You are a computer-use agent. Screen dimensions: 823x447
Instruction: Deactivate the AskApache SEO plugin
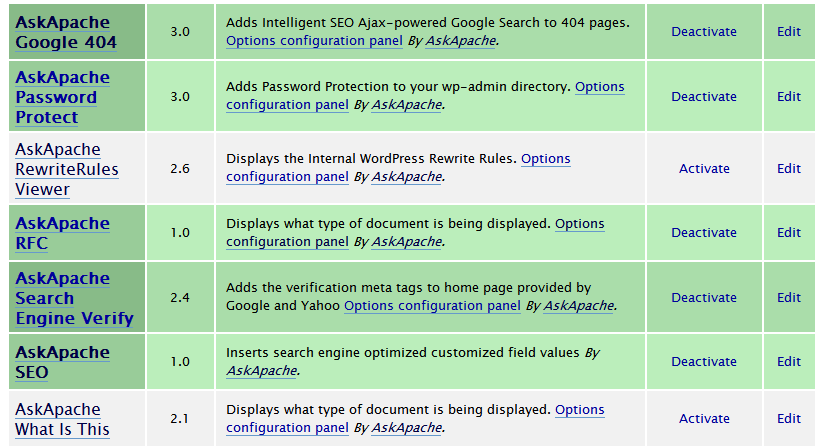(704, 361)
